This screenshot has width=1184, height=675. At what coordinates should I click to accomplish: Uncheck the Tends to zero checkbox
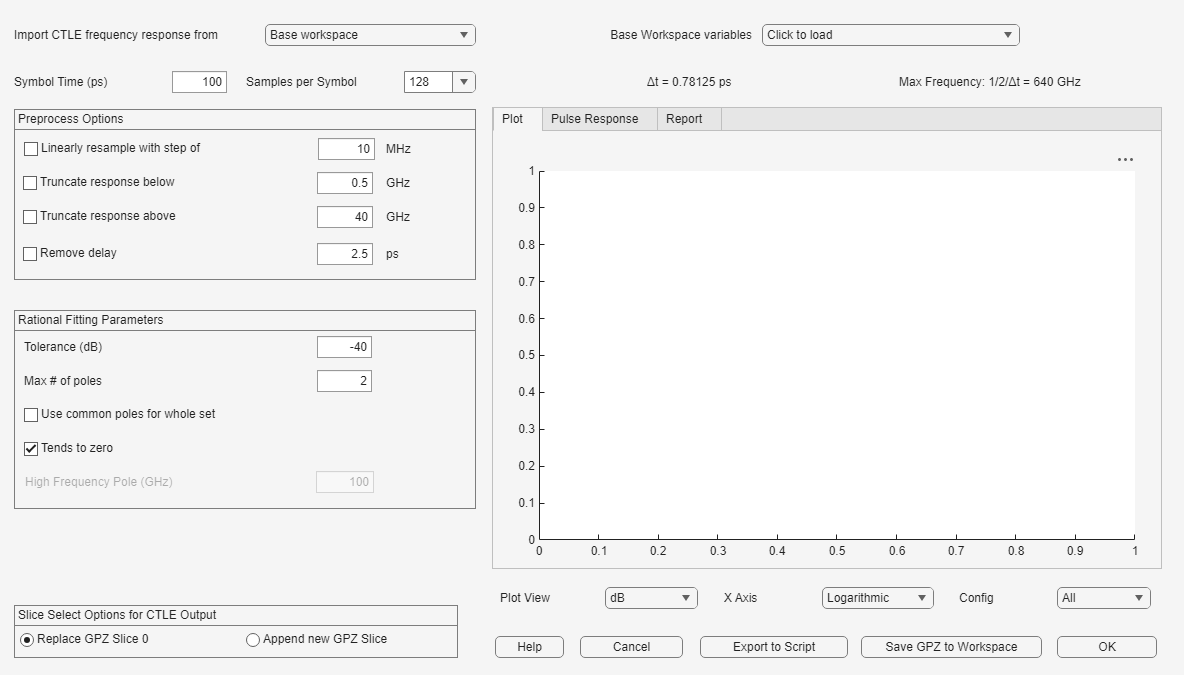(x=31, y=448)
